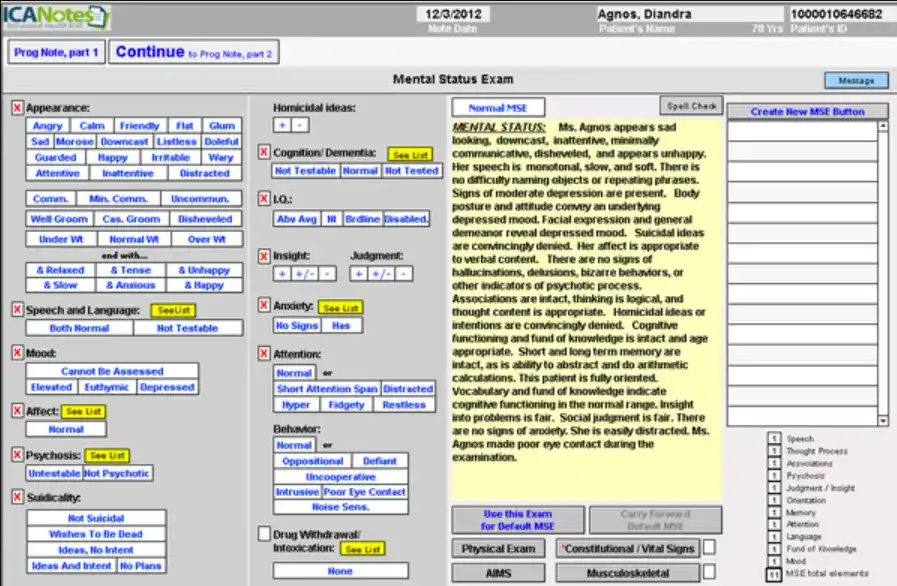The width and height of the screenshot is (897, 586).
Task: Click red X next to Attention
Action: click(265, 353)
